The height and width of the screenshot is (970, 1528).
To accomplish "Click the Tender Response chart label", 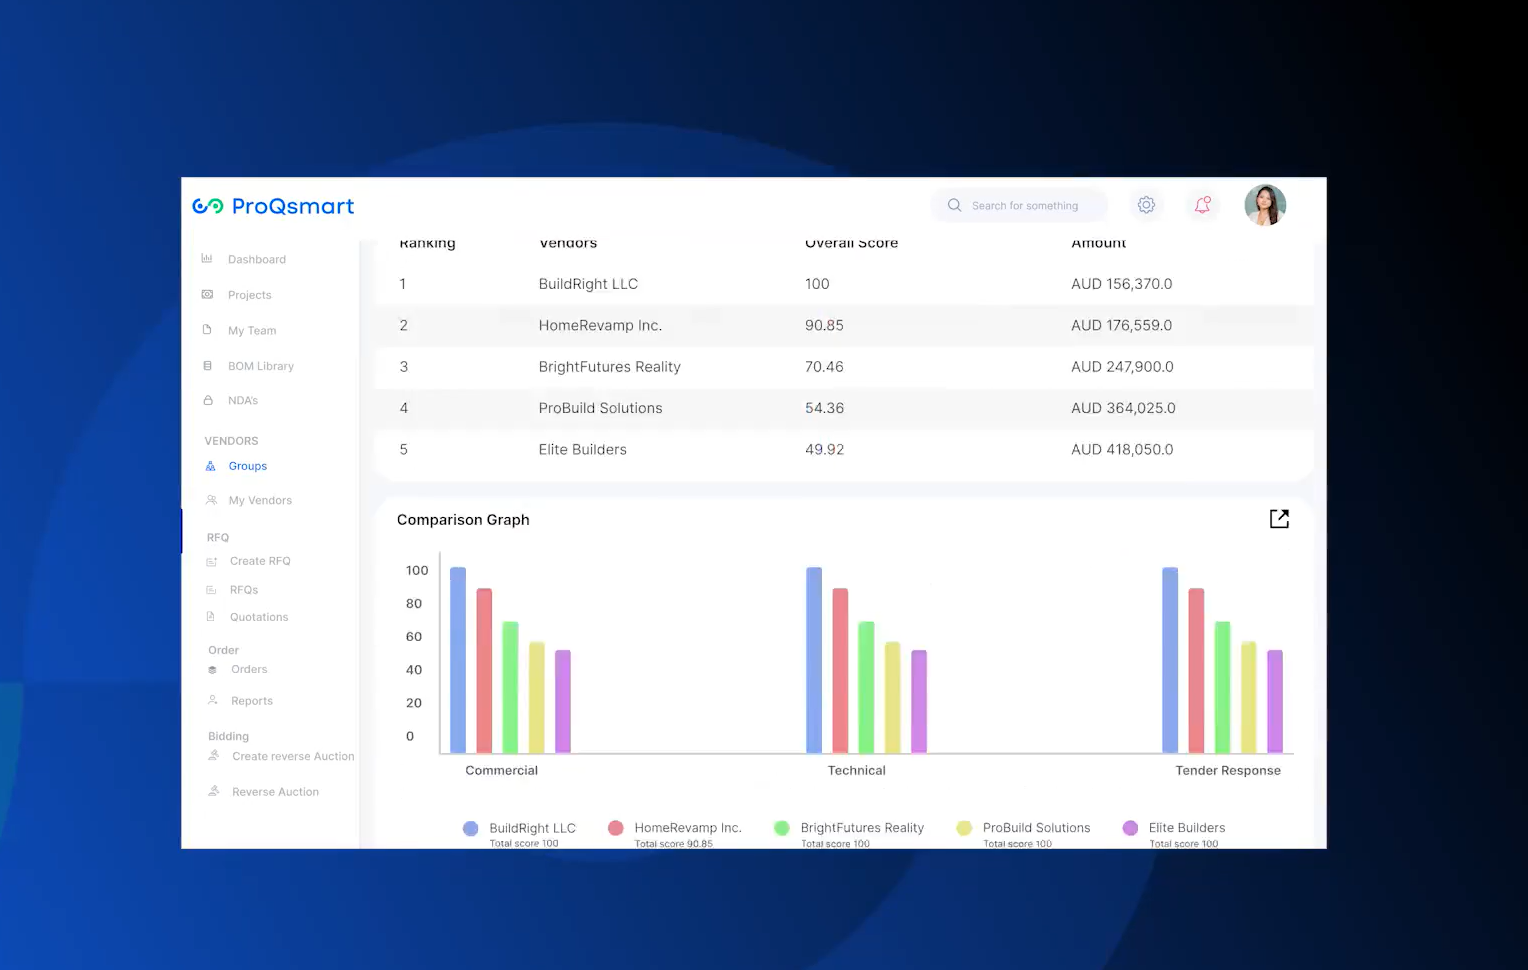I will point(1228,770).
